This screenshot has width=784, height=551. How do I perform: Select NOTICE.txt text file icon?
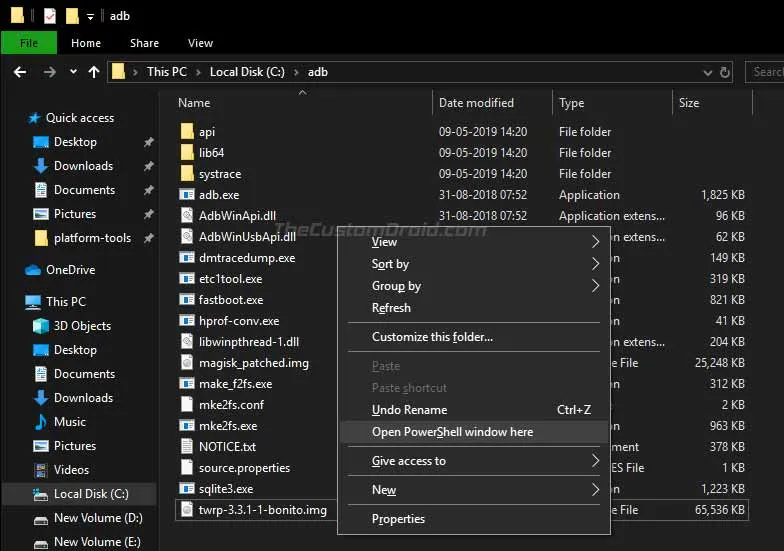(187, 446)
